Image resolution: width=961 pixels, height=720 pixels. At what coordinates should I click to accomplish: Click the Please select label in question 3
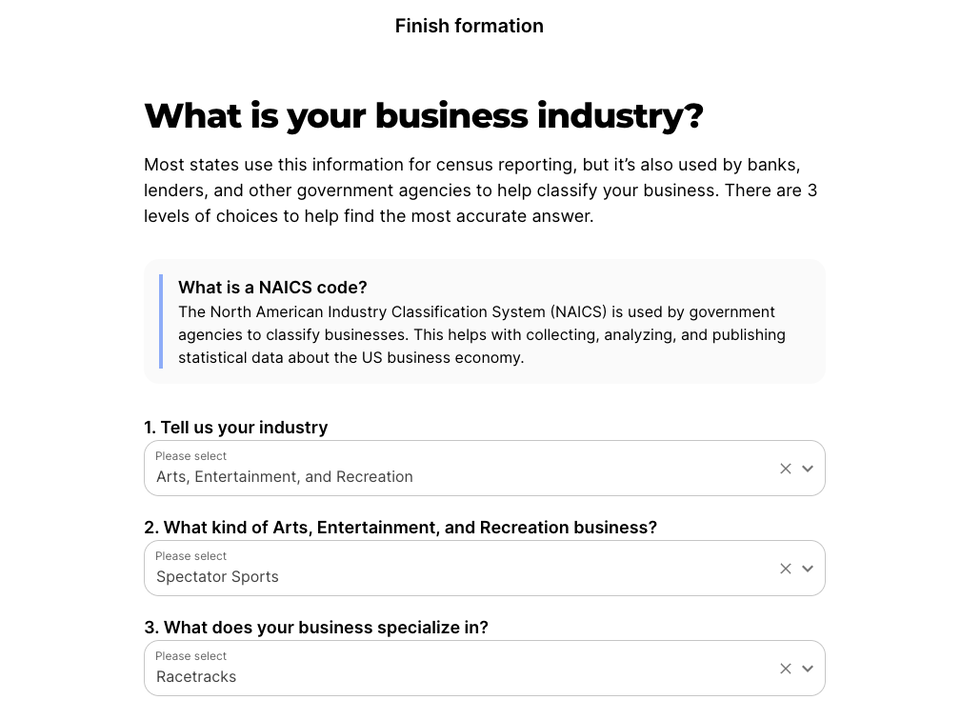click(x=191, y=656)
